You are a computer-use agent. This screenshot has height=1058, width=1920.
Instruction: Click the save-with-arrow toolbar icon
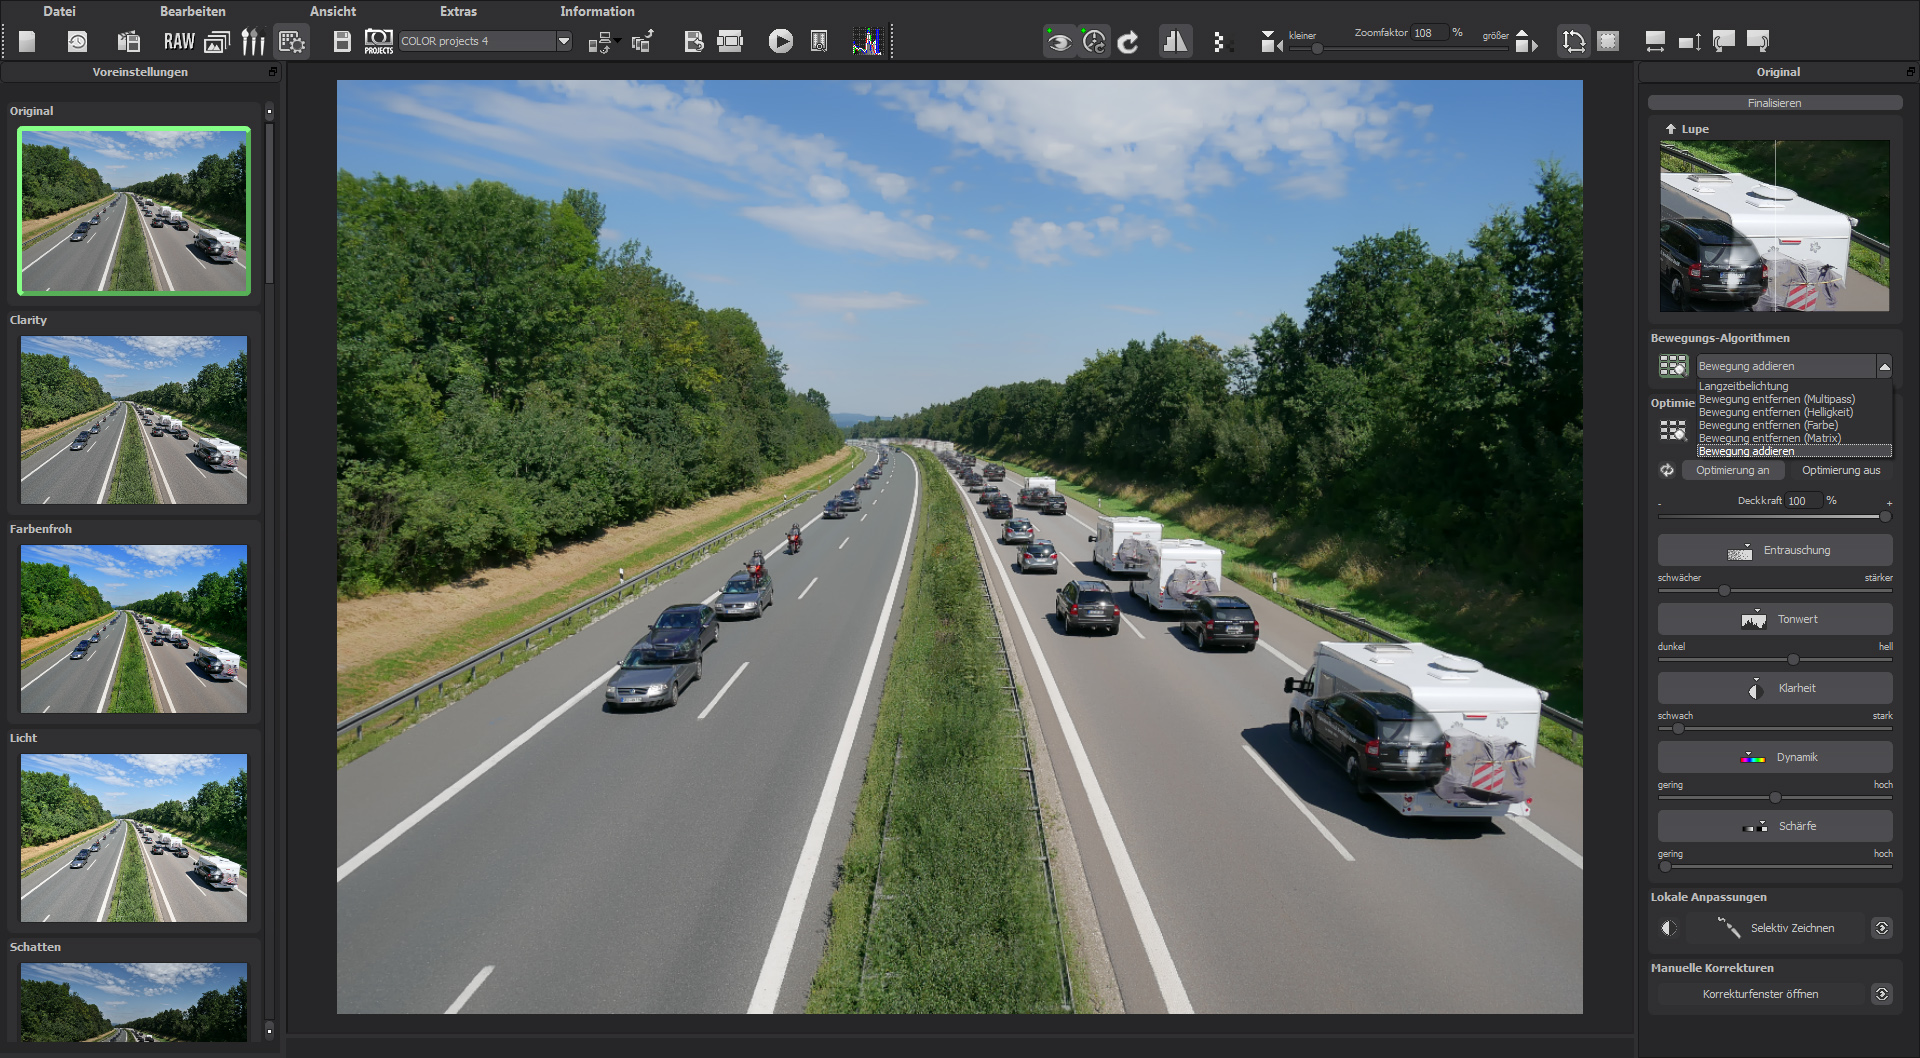(x=693, y=41)
